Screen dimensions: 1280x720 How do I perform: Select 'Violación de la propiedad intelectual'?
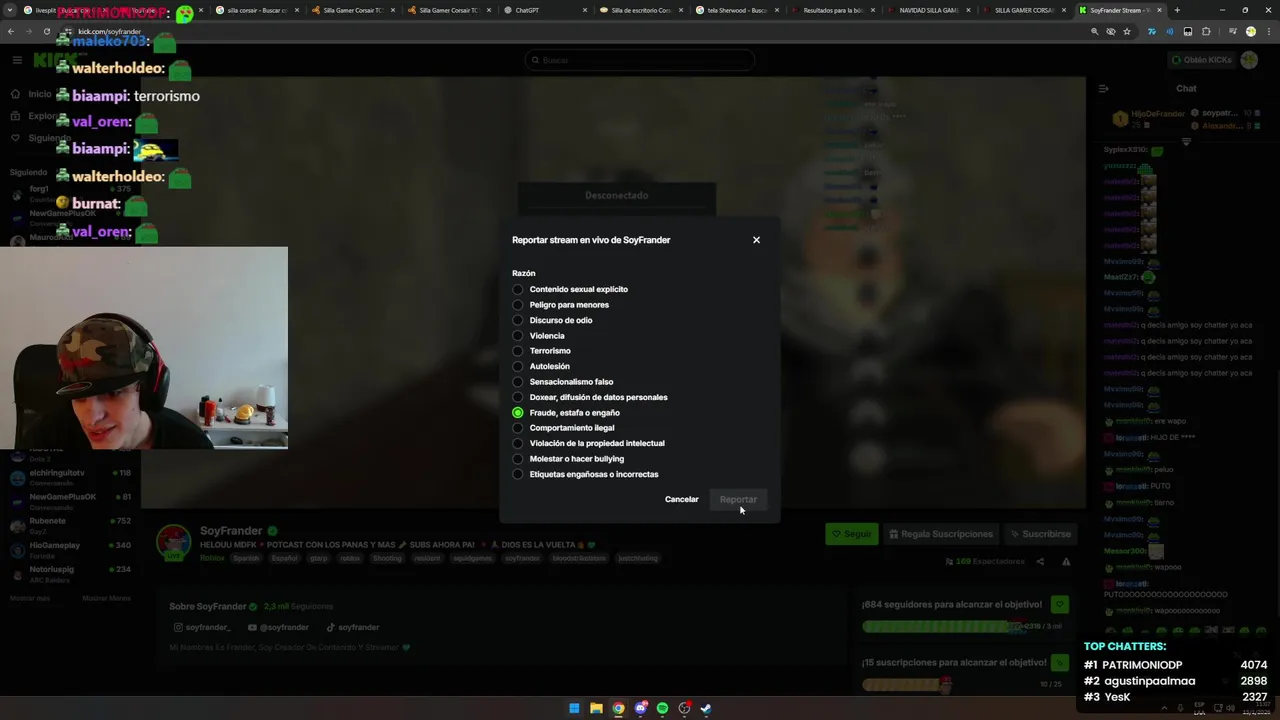point(589,443)
